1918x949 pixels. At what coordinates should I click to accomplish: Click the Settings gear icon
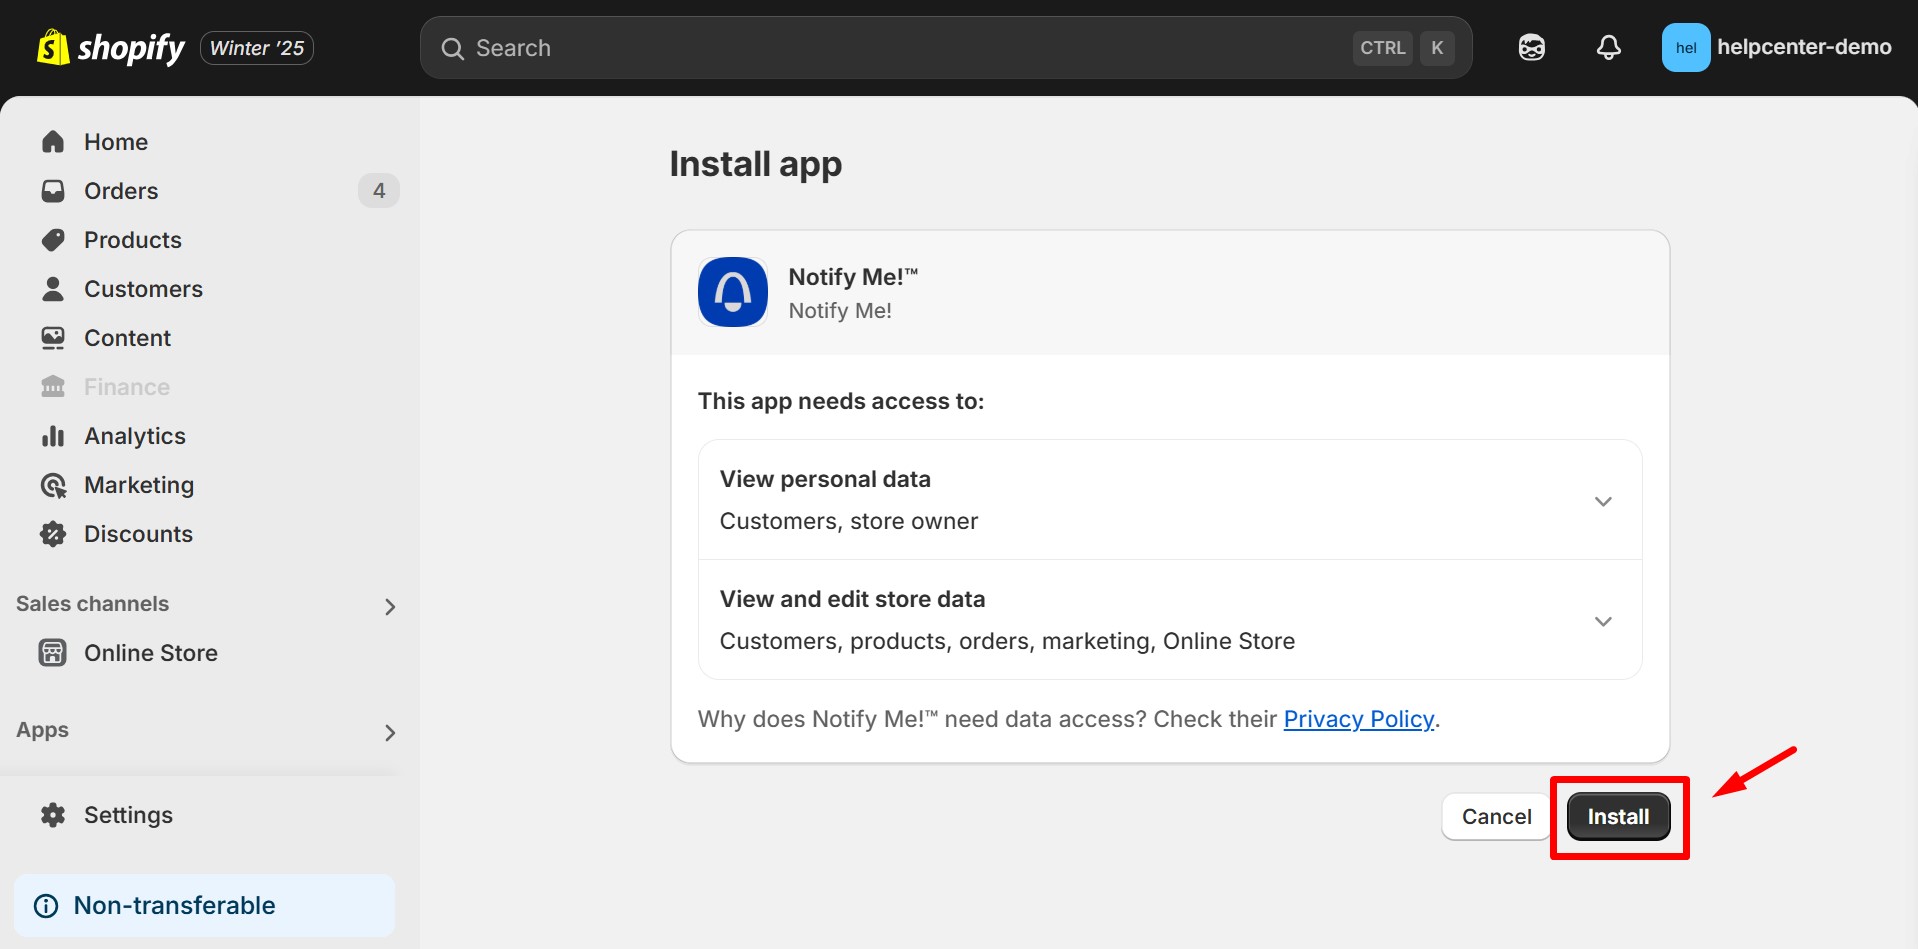(x=53, y=815)
